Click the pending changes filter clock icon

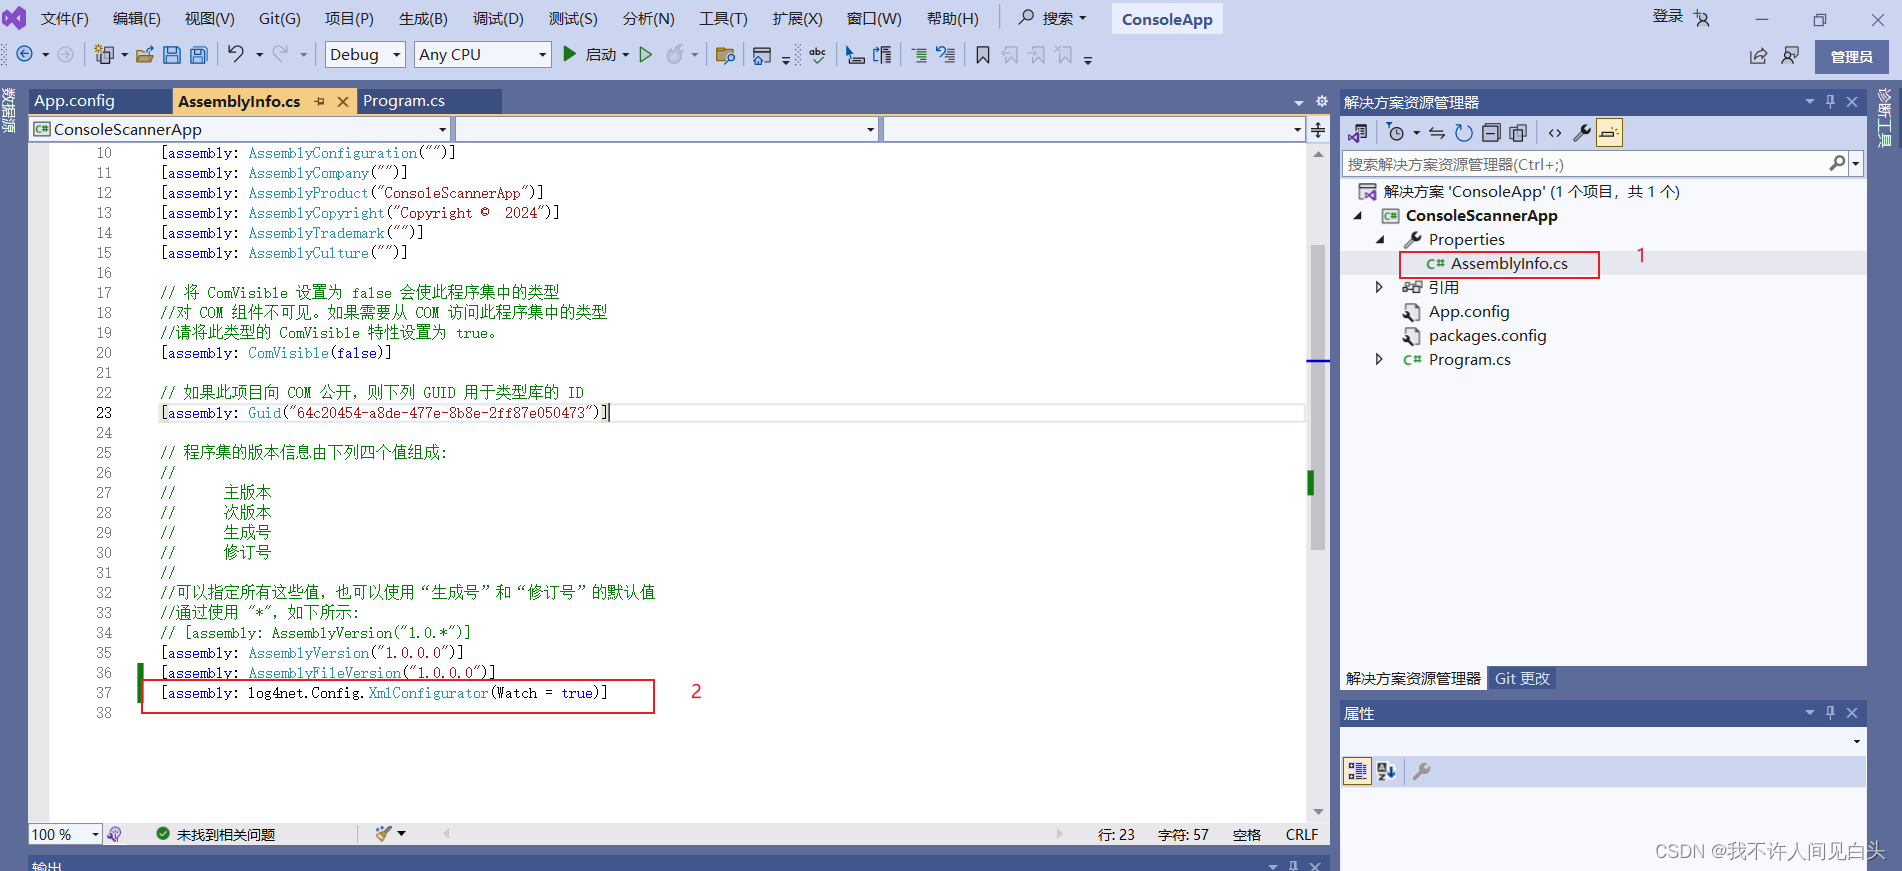[x=1396, y=133]
